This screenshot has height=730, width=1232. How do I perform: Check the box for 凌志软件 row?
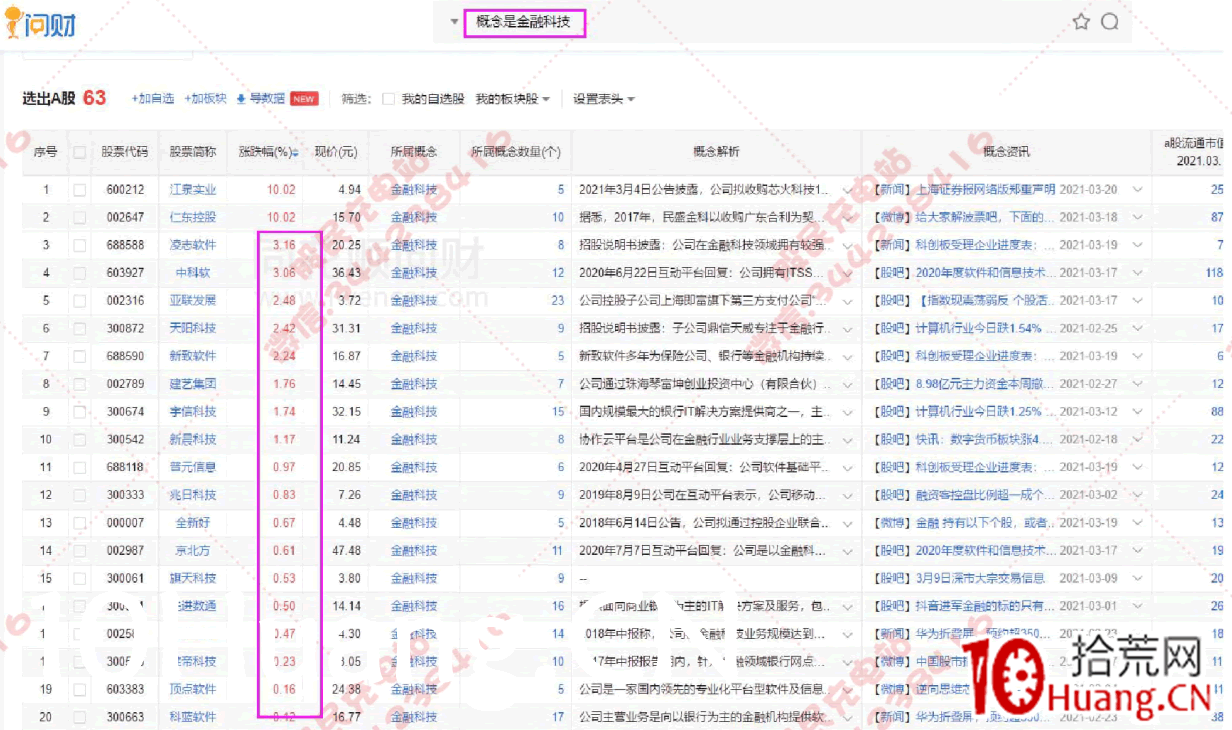pyautogui.click(x=79, y=245)
